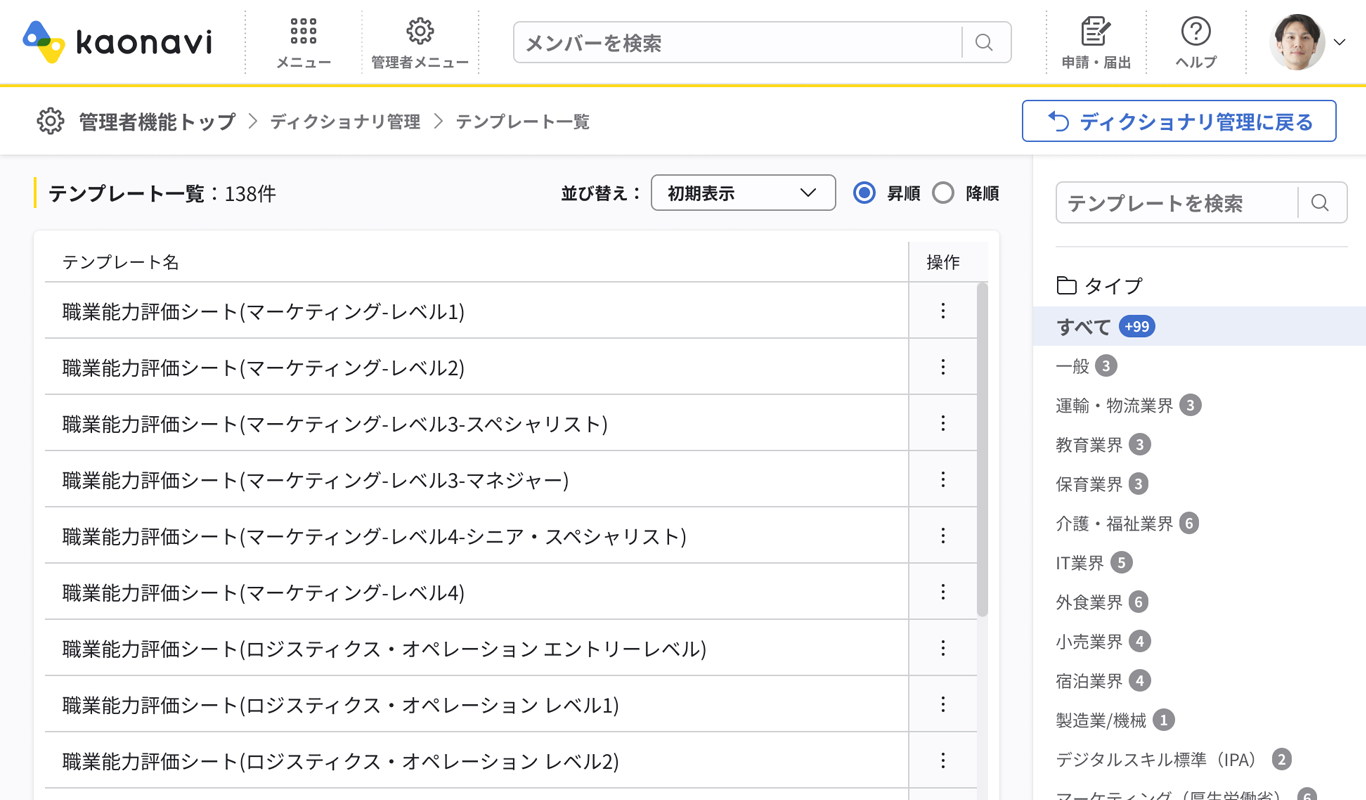
Task: Click template search magnifier icon
Action: [1320, 203]
